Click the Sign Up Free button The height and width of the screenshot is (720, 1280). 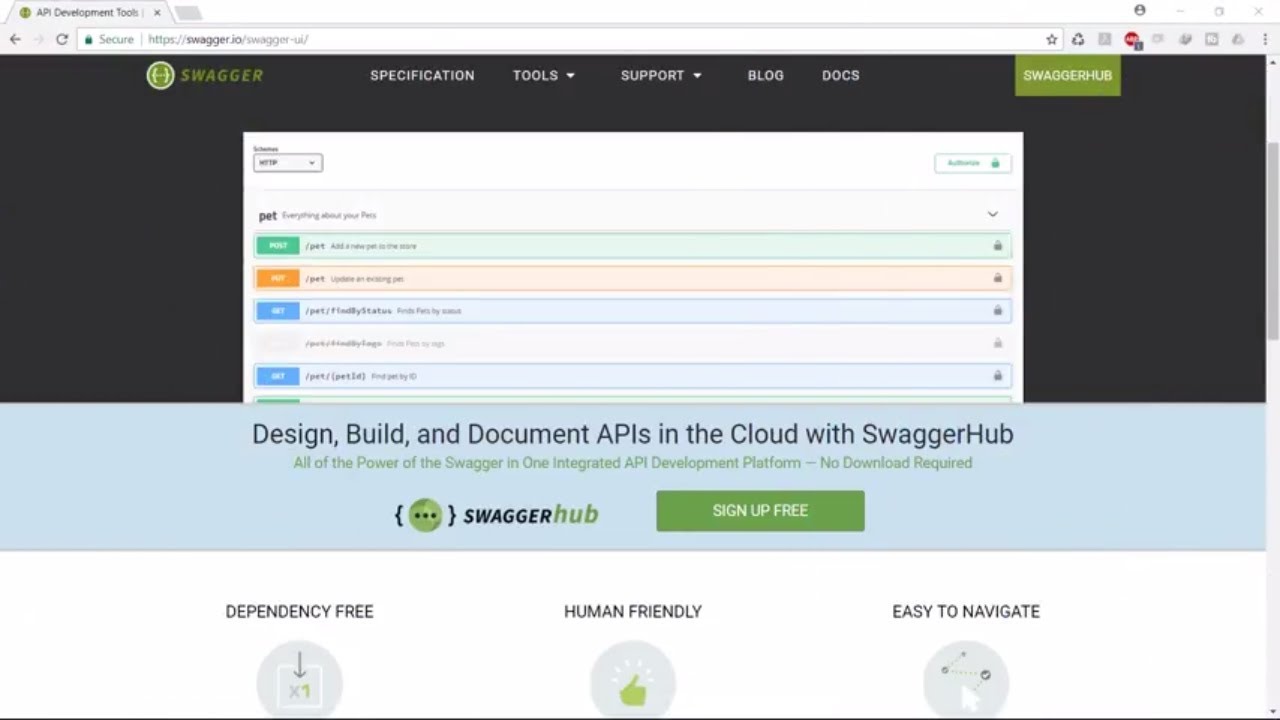(760, 510)
